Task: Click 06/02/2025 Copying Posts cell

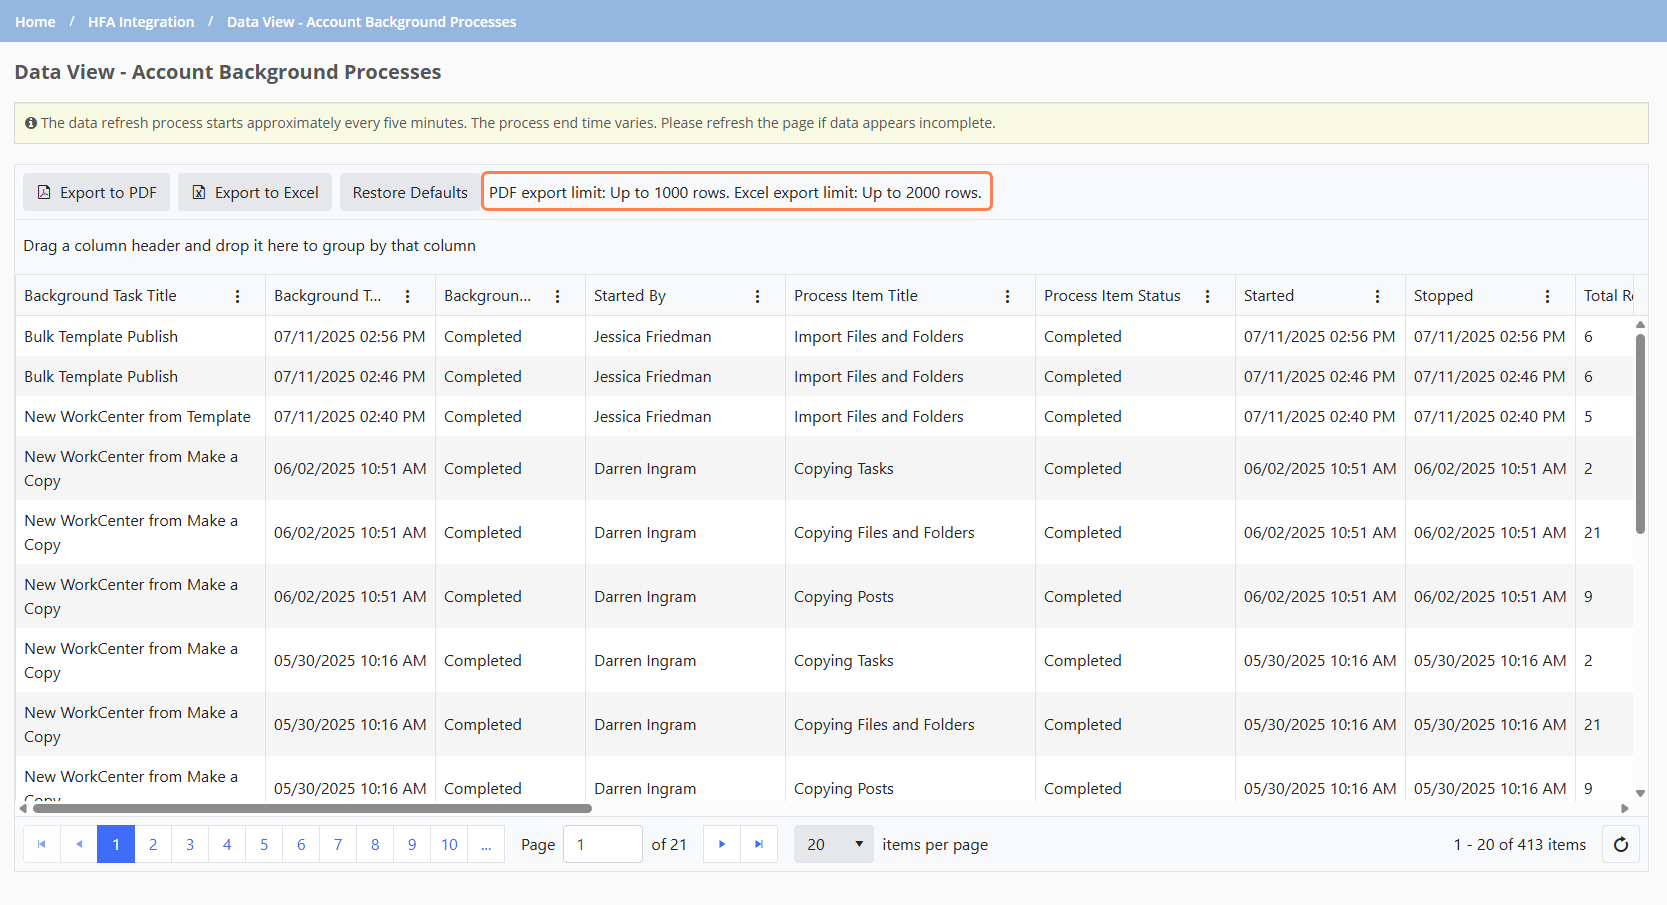Action: (910, 596)
